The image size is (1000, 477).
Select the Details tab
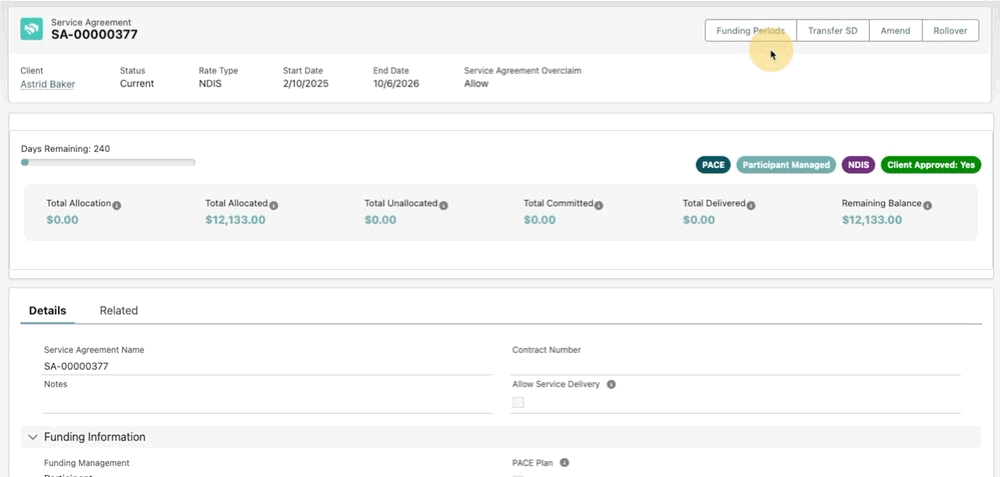[47, 311]
